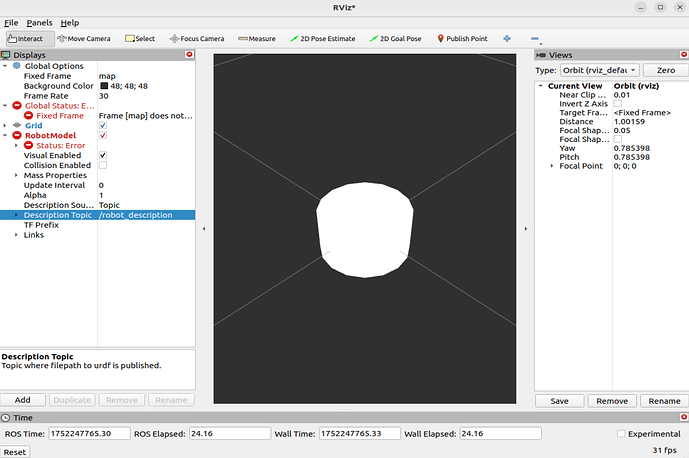The image size is (689, 458).
Task: Click the Zero view button
Action: click(x=666, y=70)
